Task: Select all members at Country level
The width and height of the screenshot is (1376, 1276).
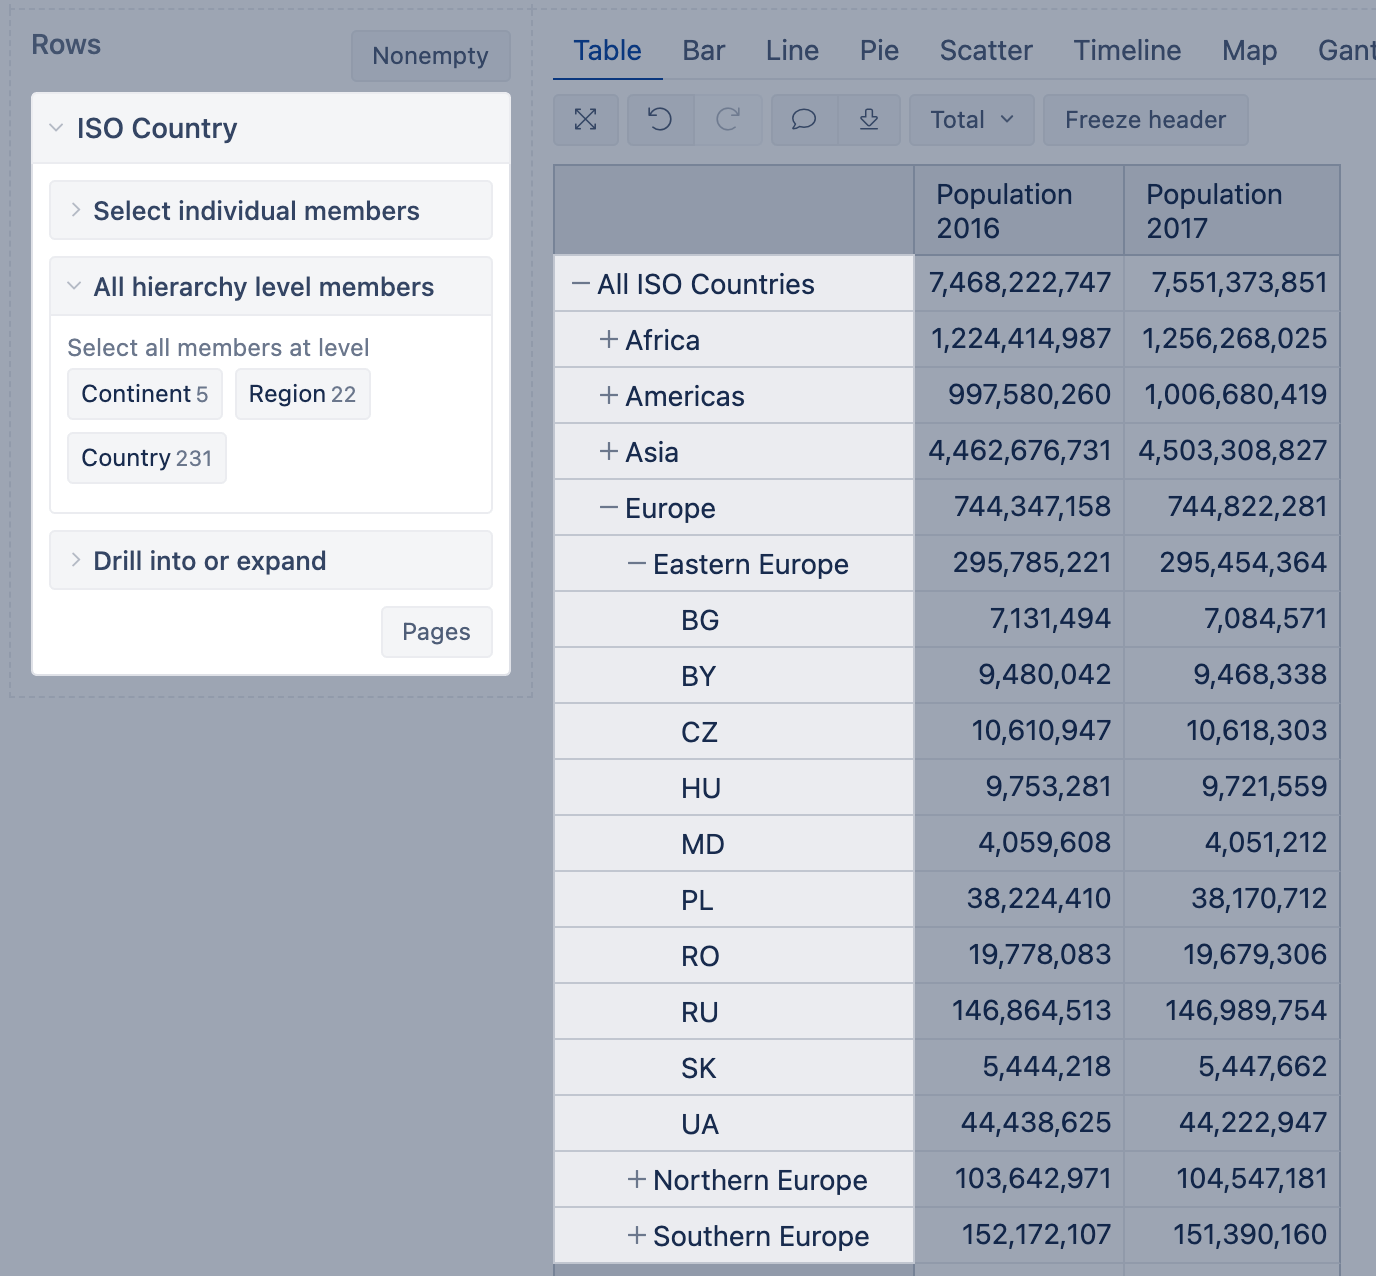Action: tap(146, 458)
